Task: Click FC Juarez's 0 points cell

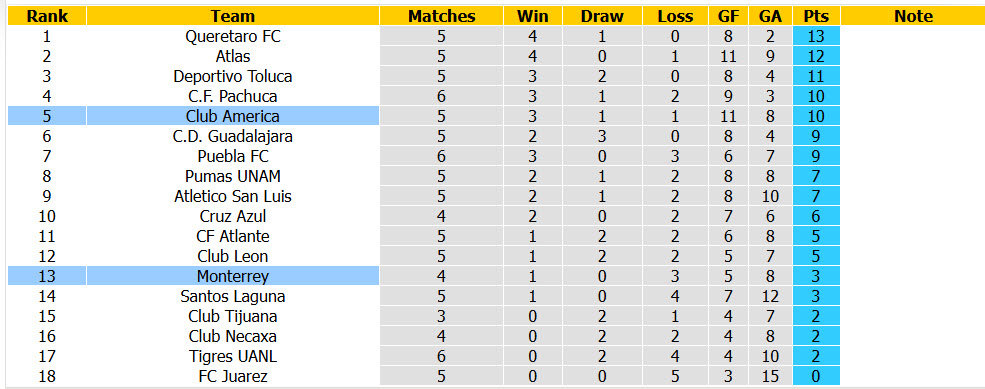Action: pos(816,376)
